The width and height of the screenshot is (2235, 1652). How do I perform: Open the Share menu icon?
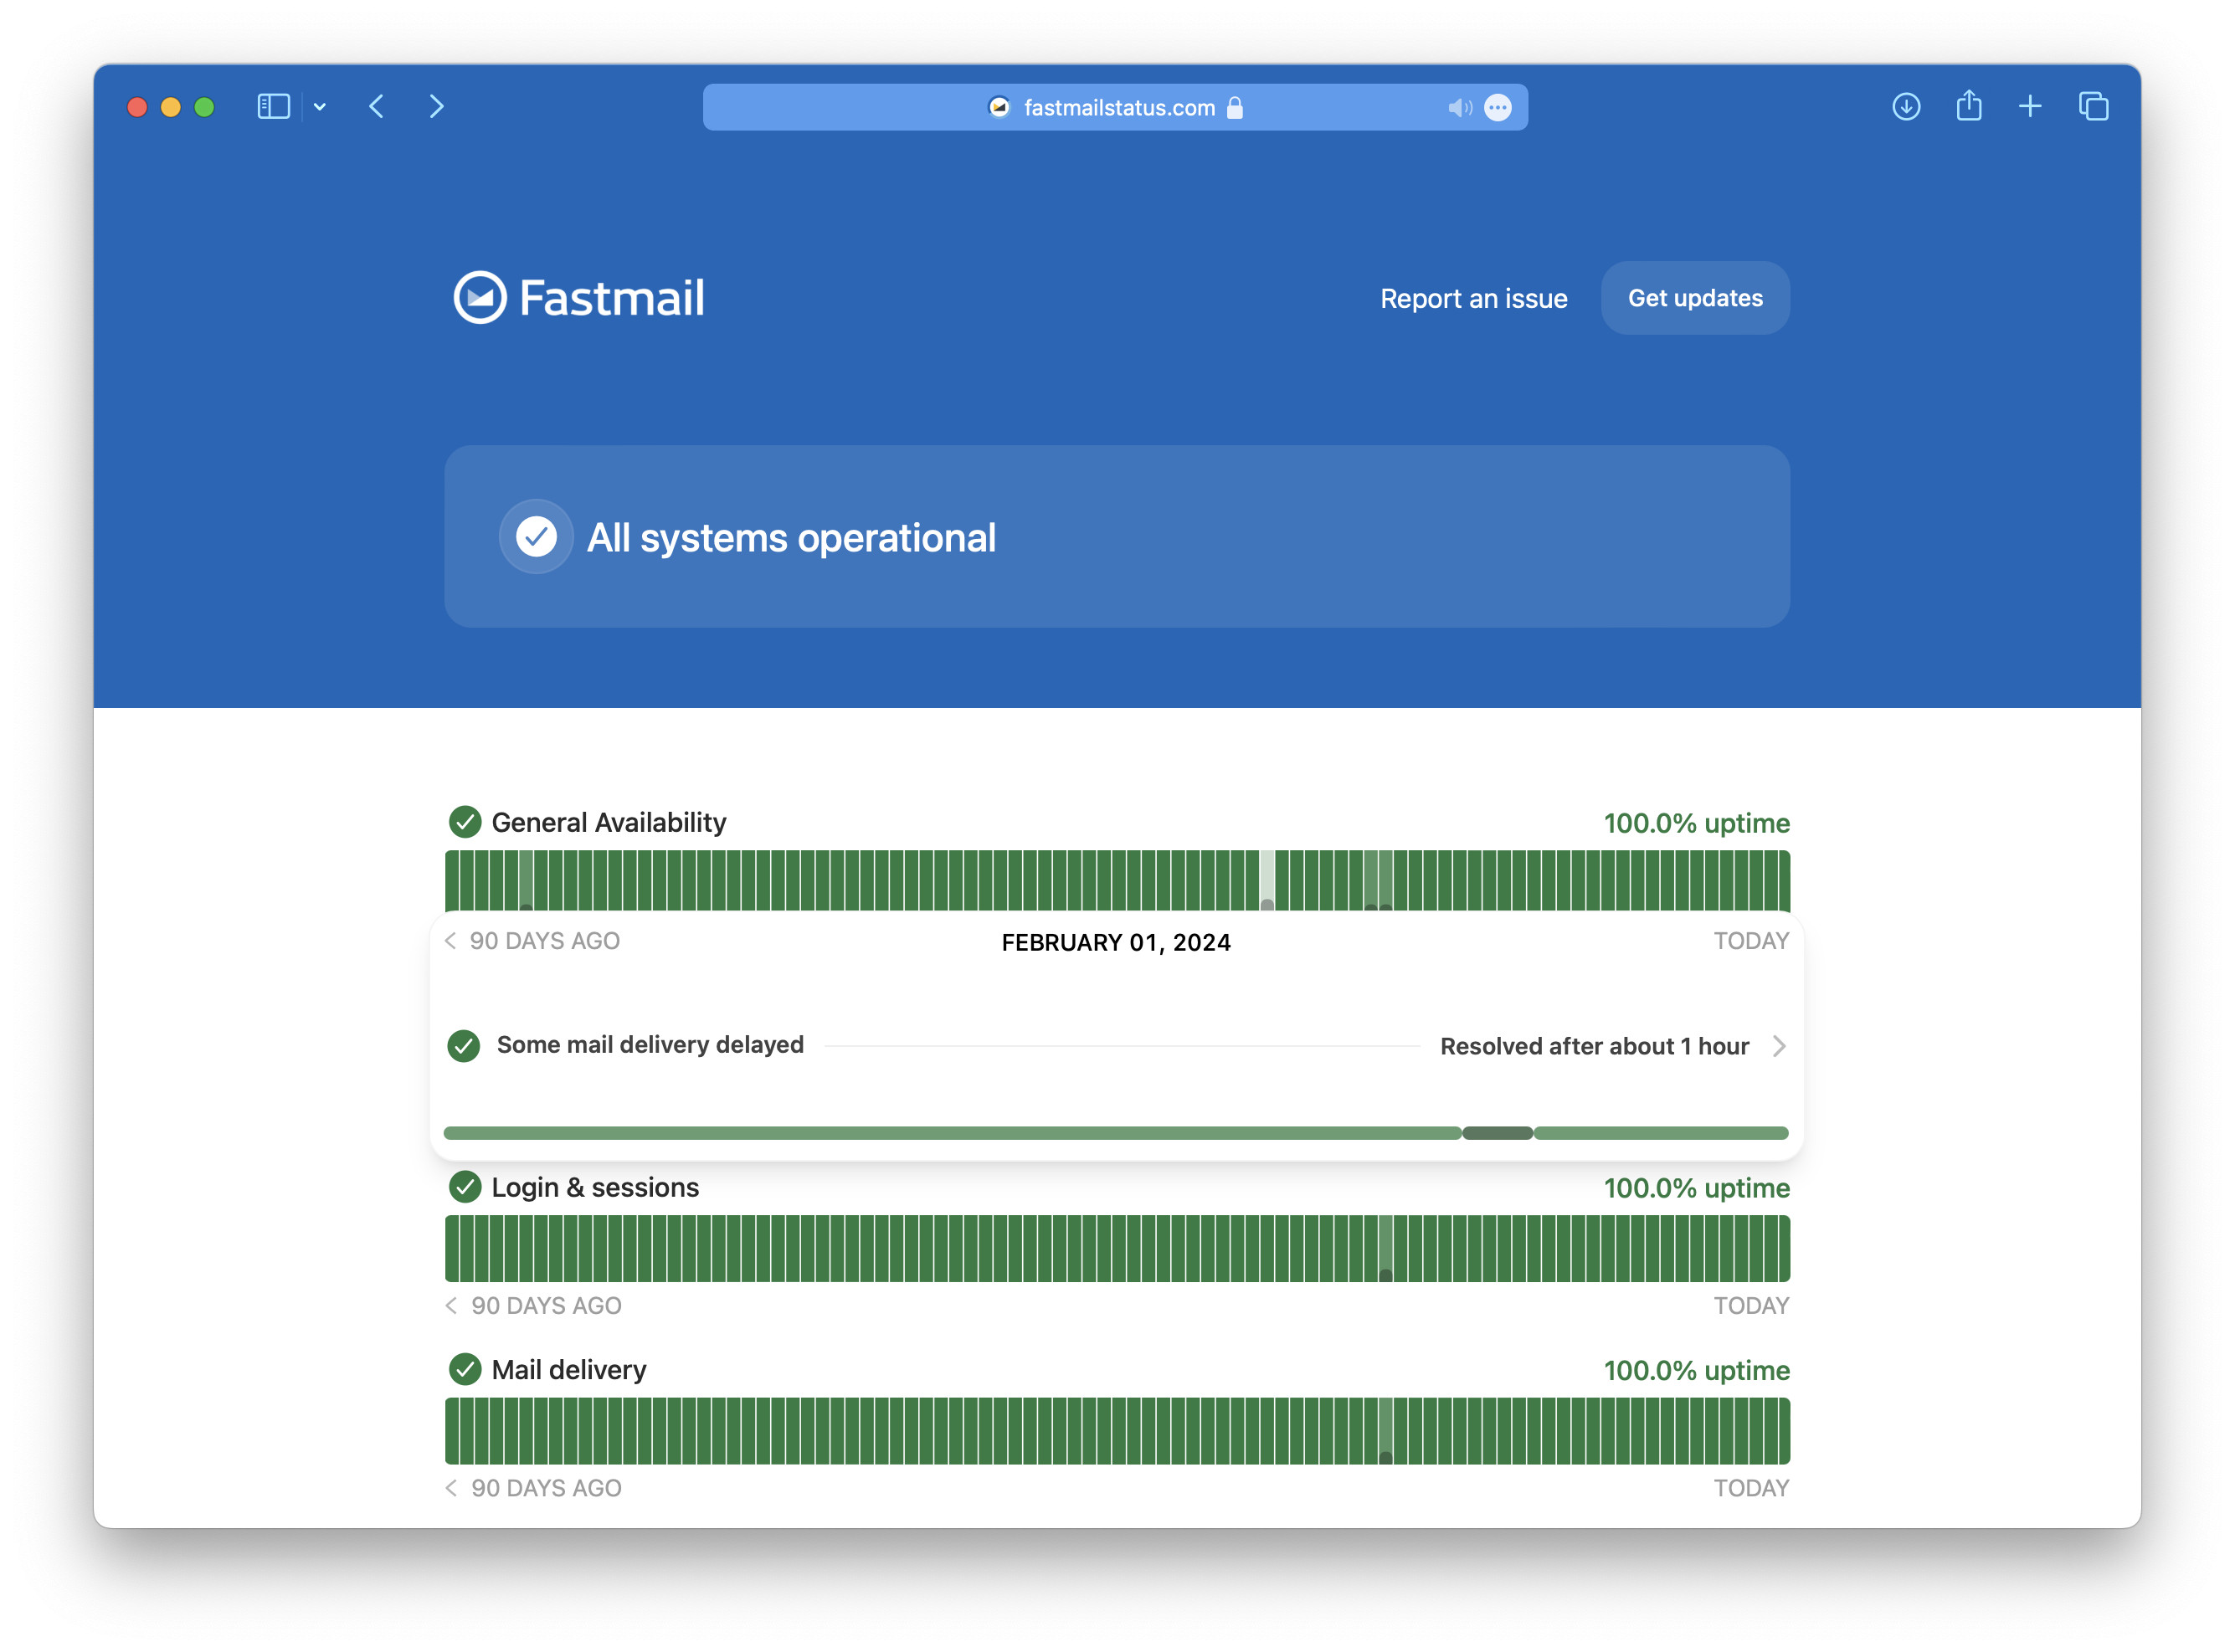(x=1968, y=105)
